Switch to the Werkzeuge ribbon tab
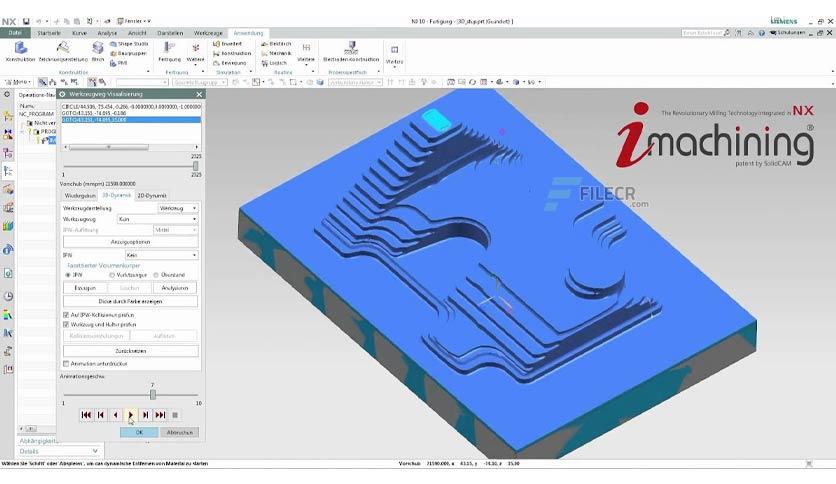This screenshot has height=484, width=836. pyautogui.click(x=208, y=33)
